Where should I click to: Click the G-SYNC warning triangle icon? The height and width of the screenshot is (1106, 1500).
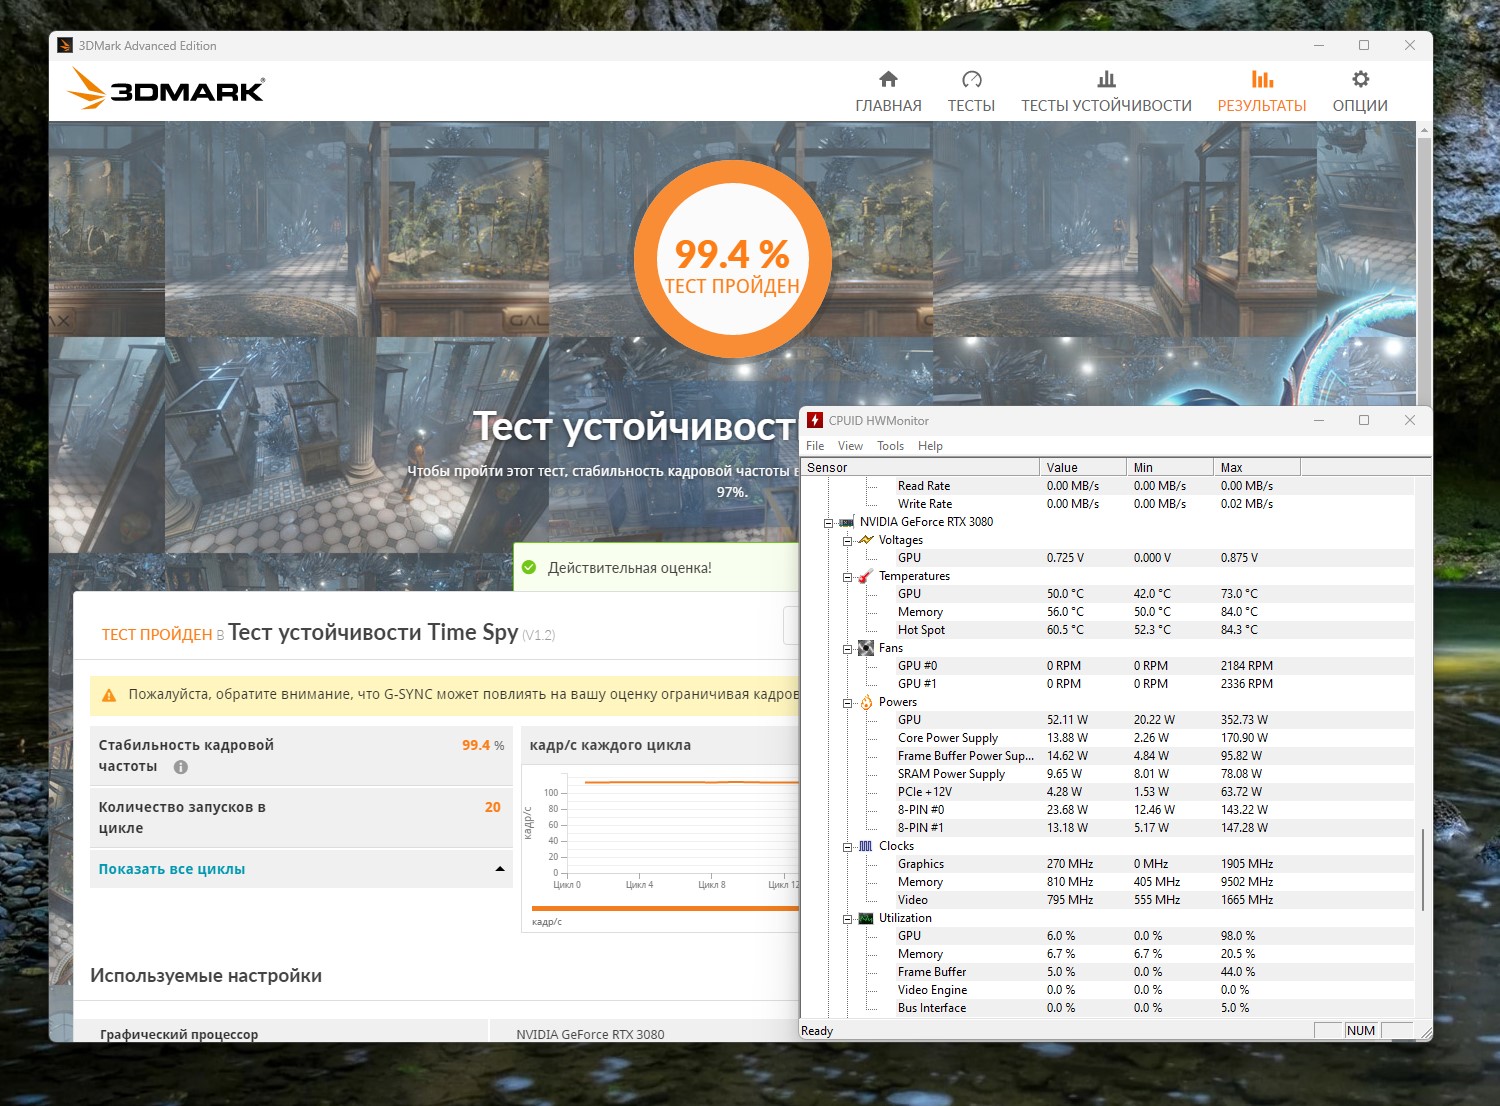tap(109, 695)
